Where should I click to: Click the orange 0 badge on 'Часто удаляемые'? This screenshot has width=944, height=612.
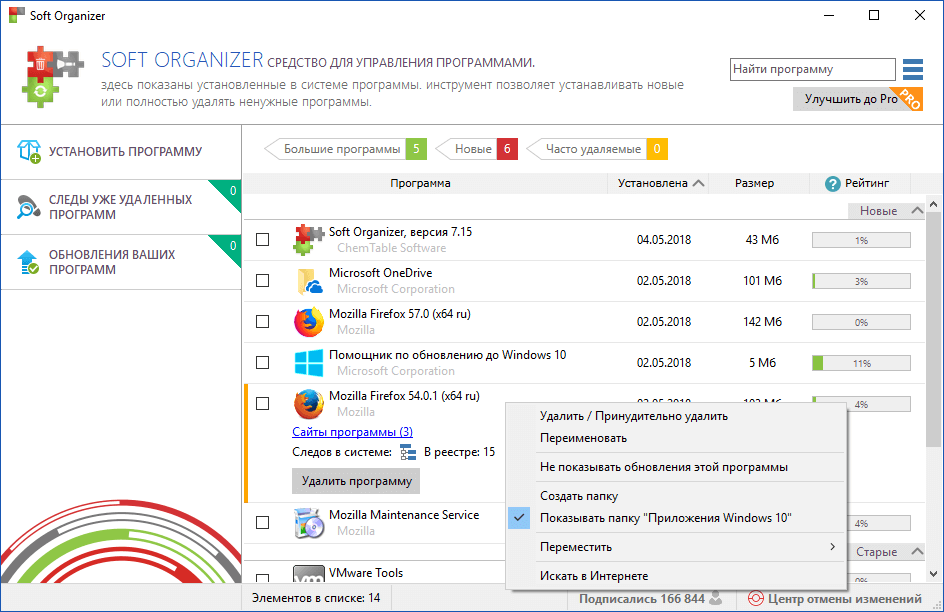pos(657,149)
